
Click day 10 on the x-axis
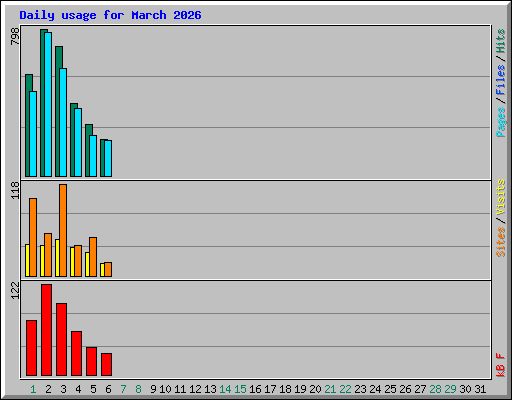coord(165,389)
